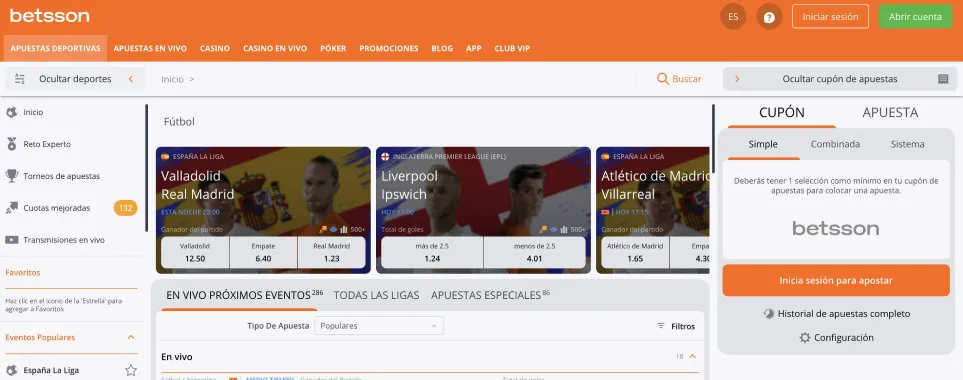Image resolution: width=963 pixels, height=380 pixels.
Task: Click the Reto Experto medal icon
Action: (11, 144)
